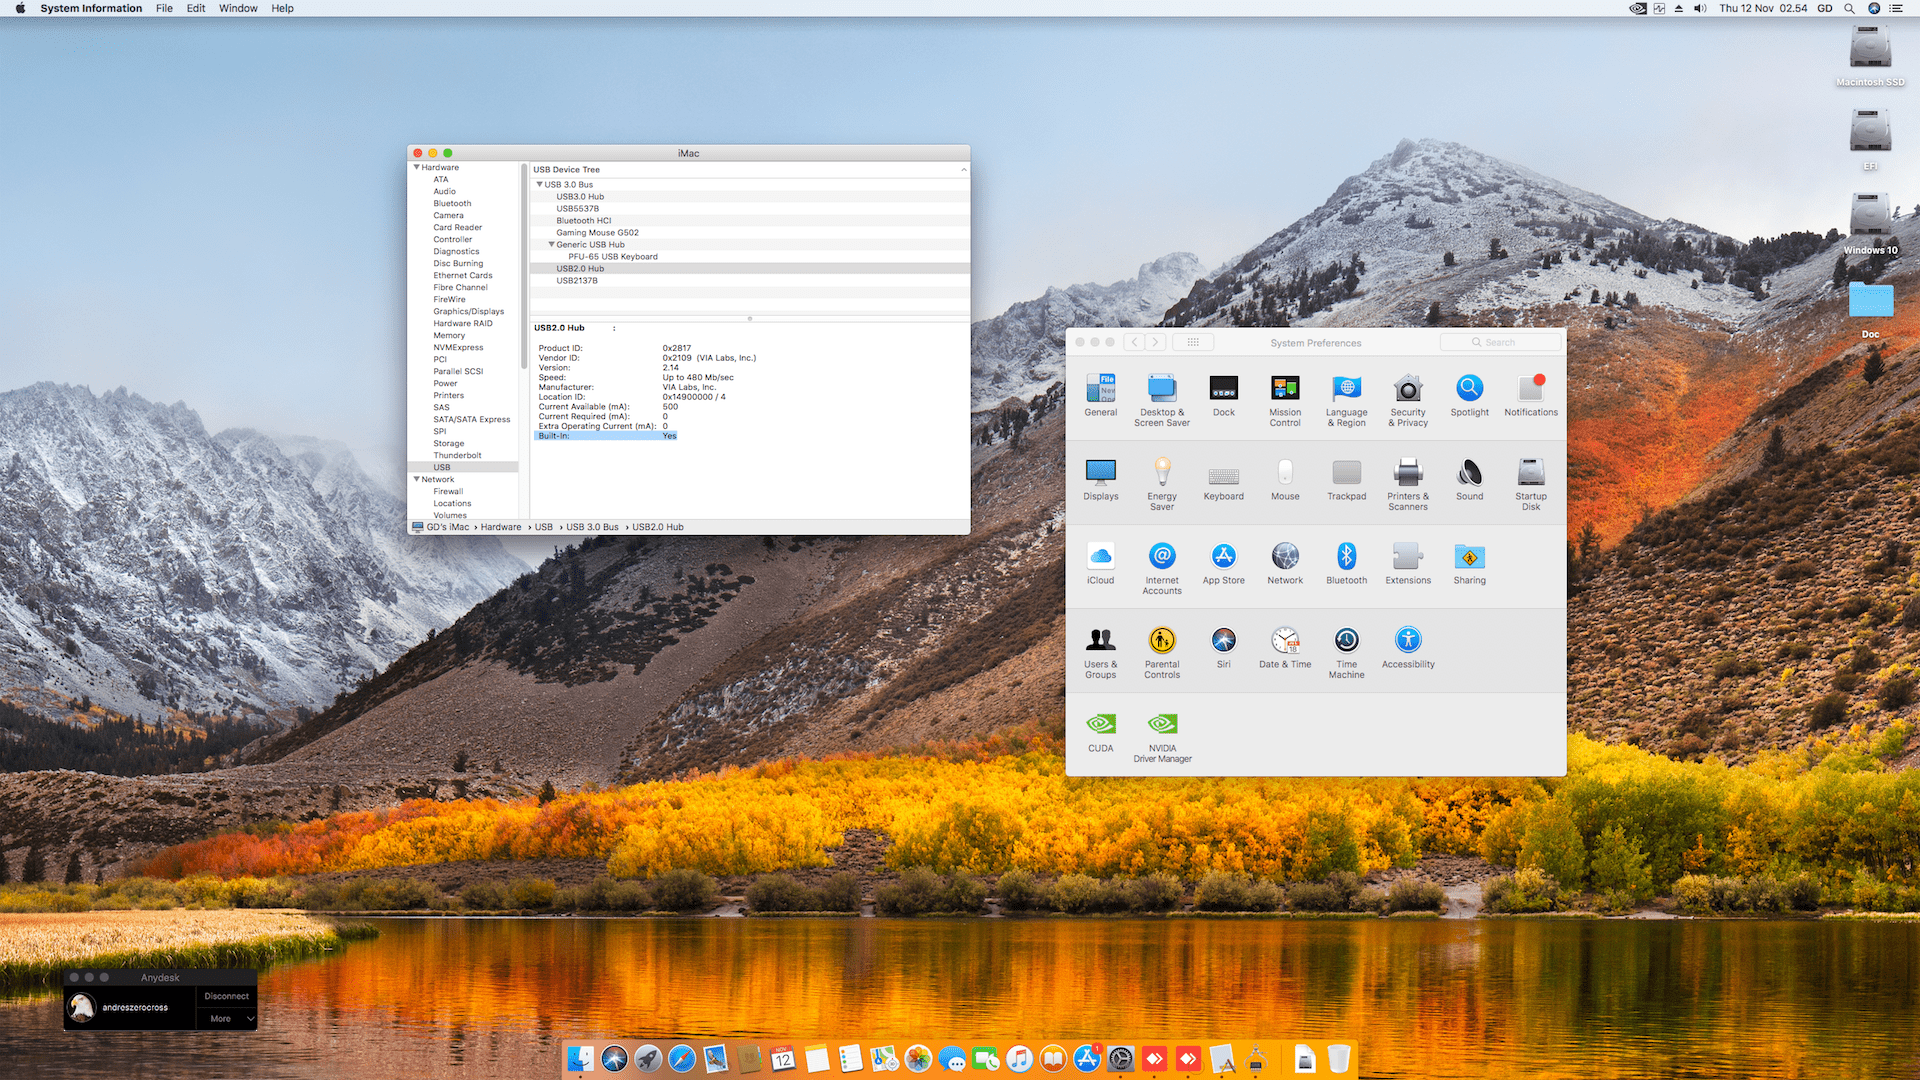Select Thunderbolt in hardware sidebar
The width and height of the screenshot is (1920, 1080).
coord(457,455)
